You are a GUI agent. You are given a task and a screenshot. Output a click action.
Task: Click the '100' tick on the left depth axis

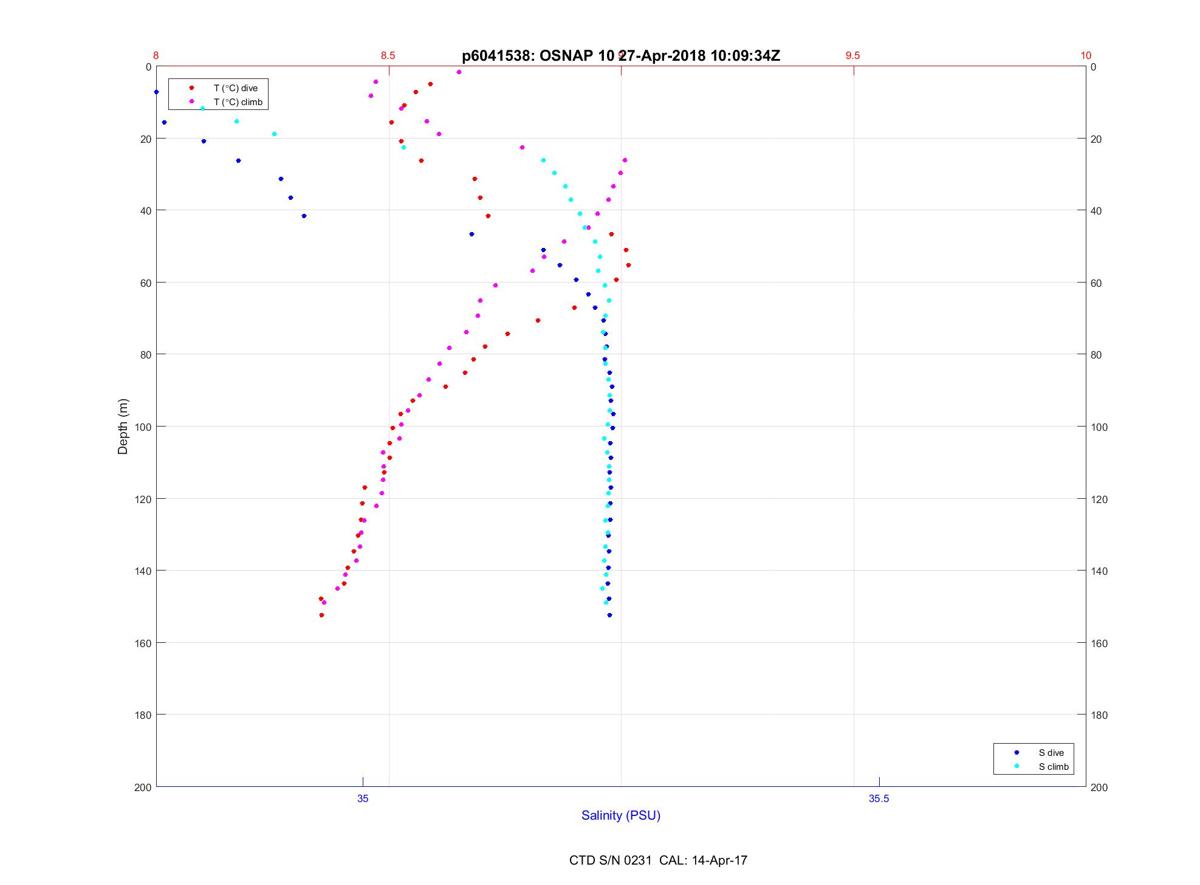[142, 427]
